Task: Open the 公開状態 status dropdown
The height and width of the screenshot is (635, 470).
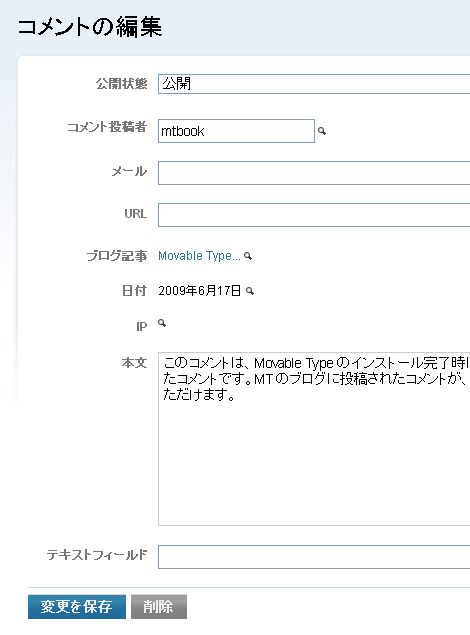Action: point(314,84)
